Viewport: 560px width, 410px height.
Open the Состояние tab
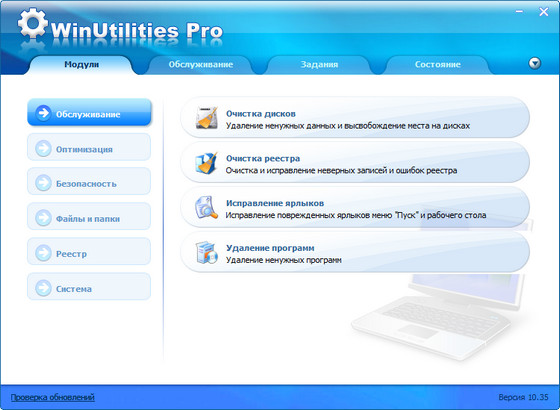(x=438, y=65)
